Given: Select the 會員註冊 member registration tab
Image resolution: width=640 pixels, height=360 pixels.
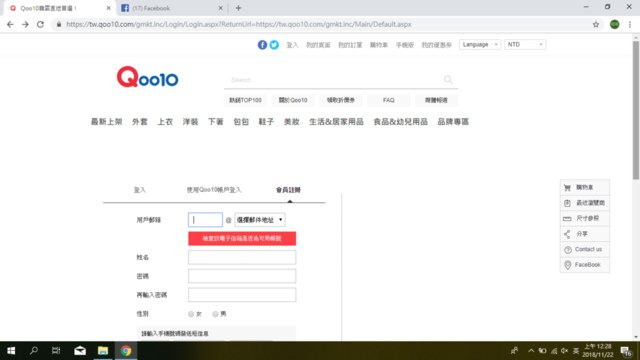Looking at the screenshot, I should [288, 190].
